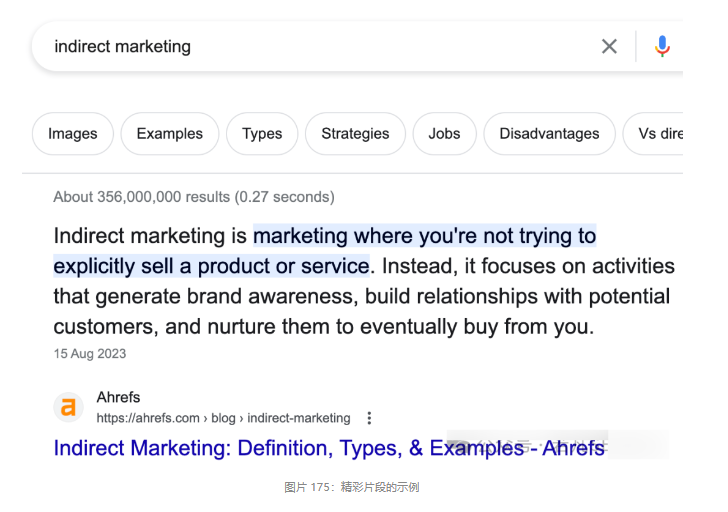The image size is (728, 512).
Task: Select the Examples filter chip
Action: 169,134
